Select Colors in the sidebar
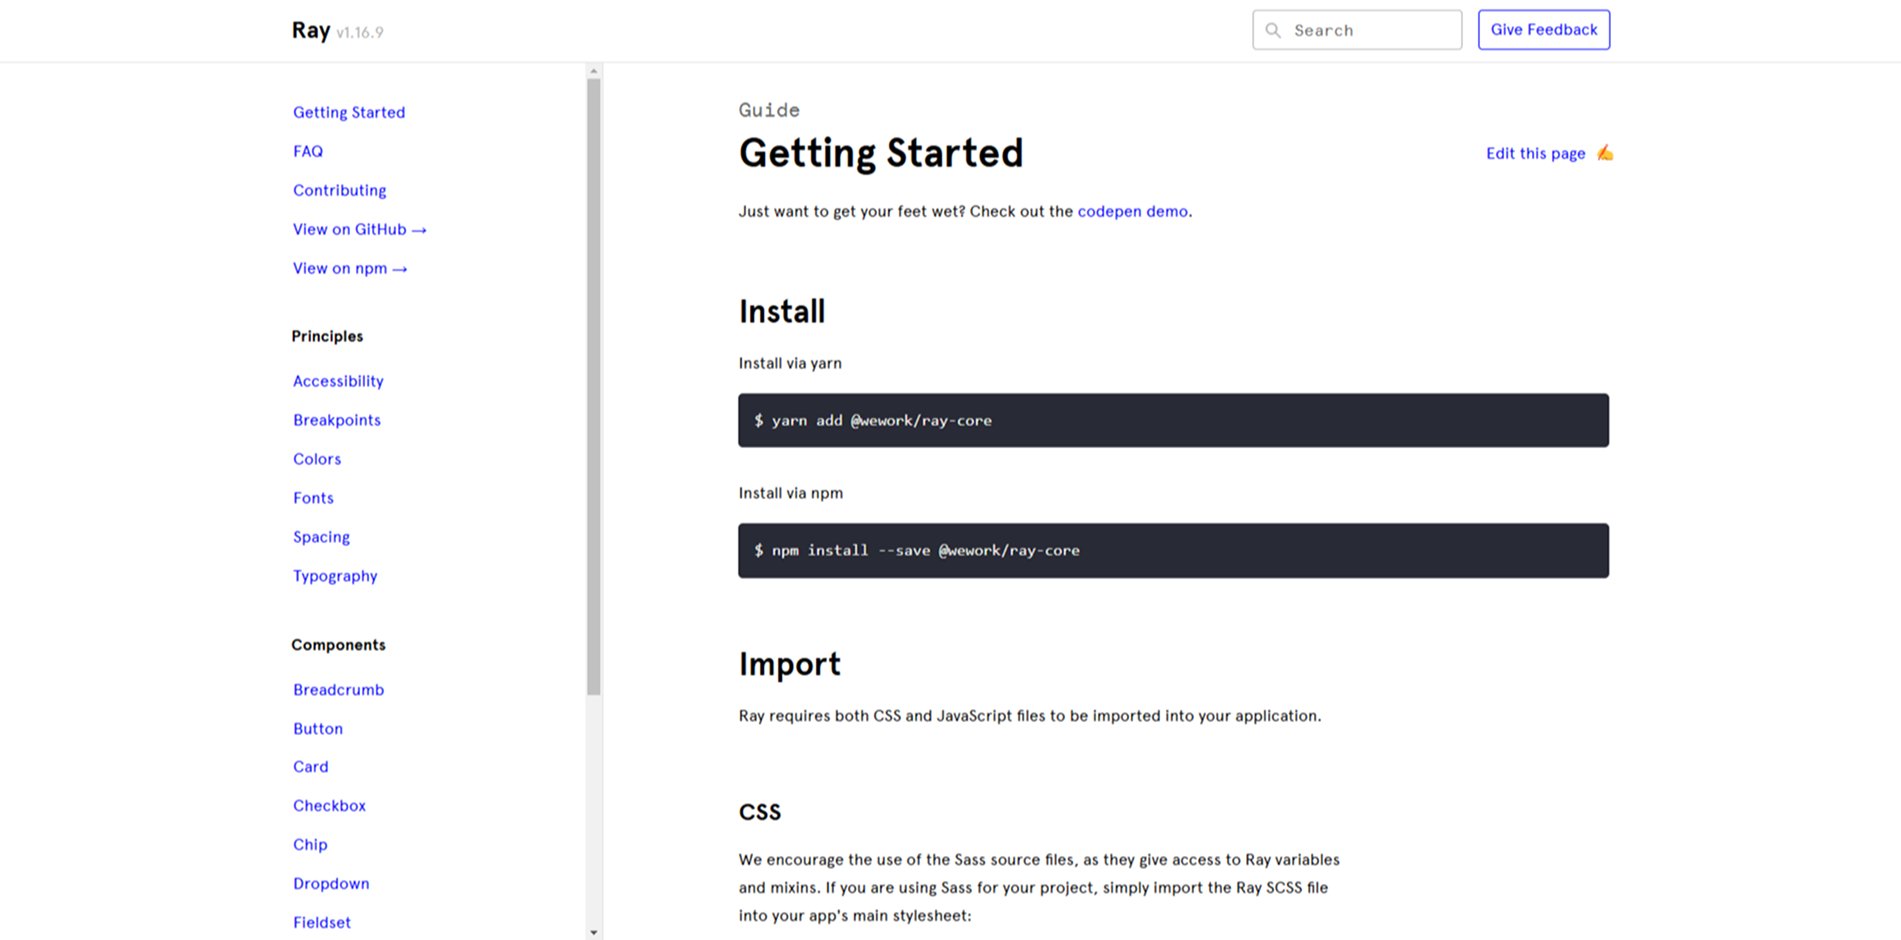The height and width of the screenshot is (940, 1901). pyautogui.click(x=317, y=459)
